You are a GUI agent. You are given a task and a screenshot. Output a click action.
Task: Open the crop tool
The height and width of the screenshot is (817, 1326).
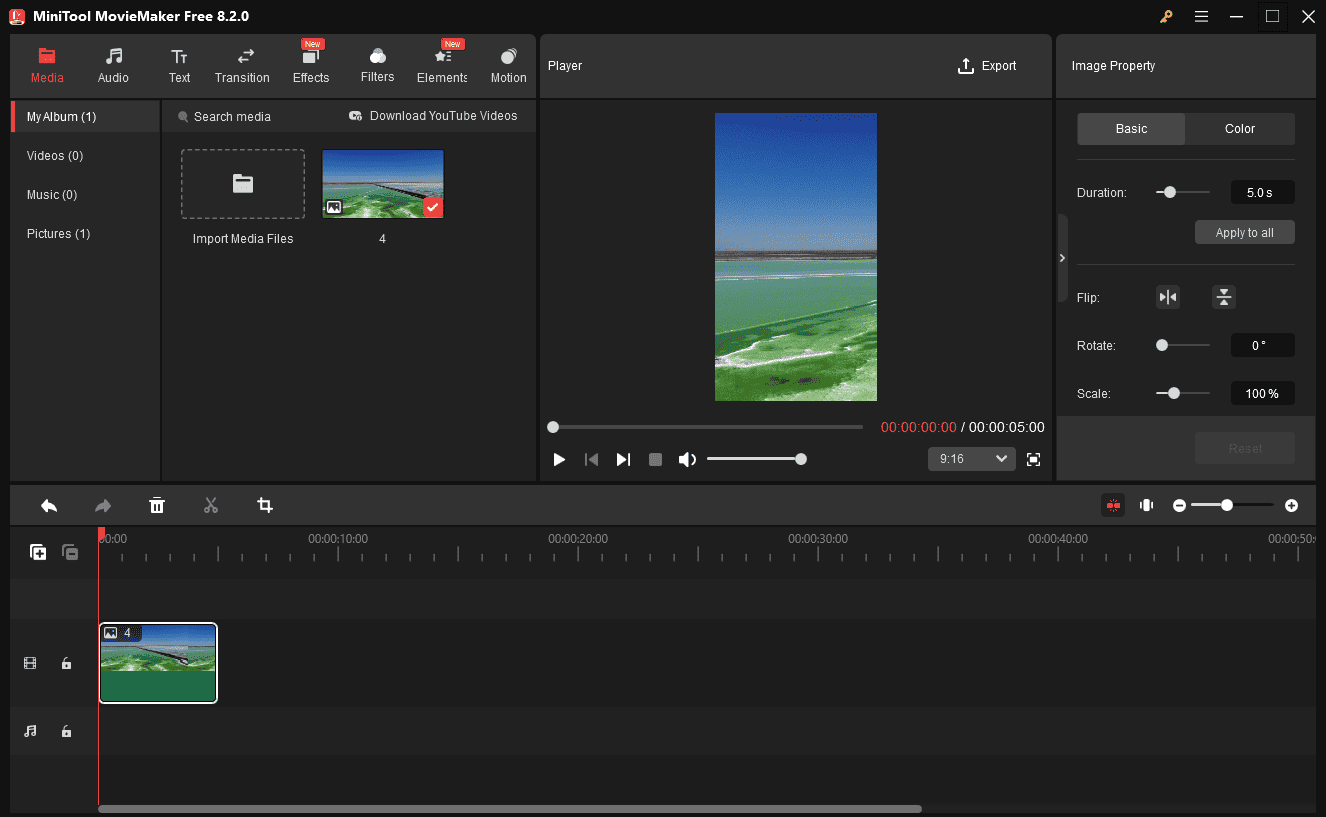click(265, 506)
